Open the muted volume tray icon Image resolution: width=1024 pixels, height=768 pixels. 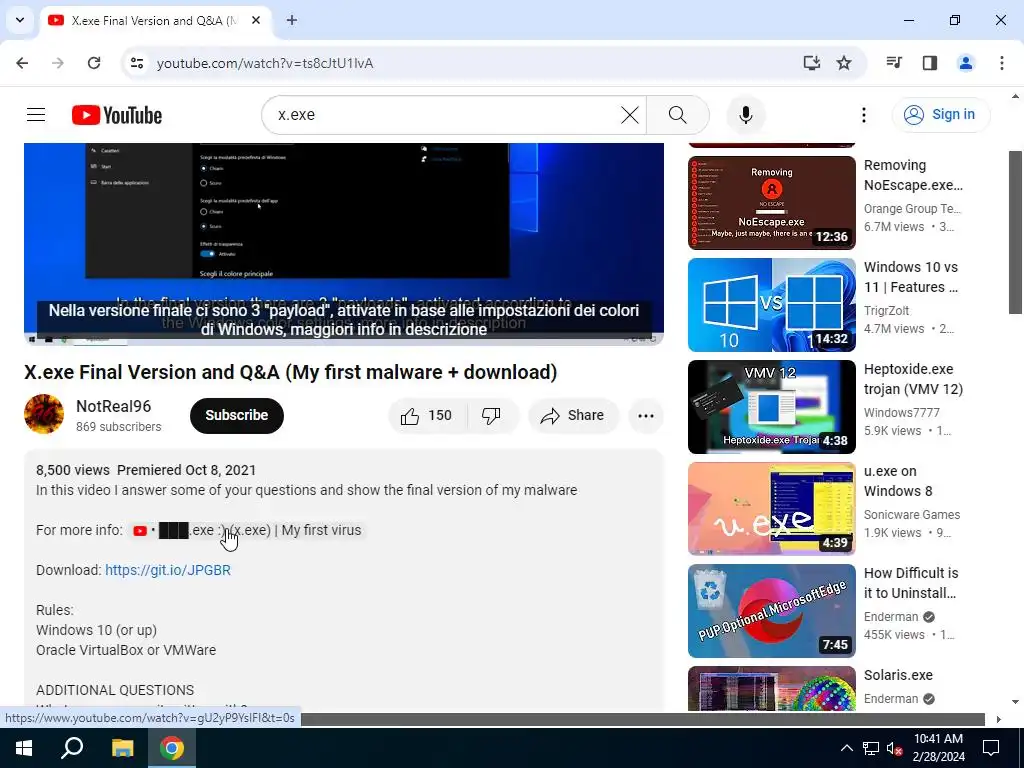894,748
